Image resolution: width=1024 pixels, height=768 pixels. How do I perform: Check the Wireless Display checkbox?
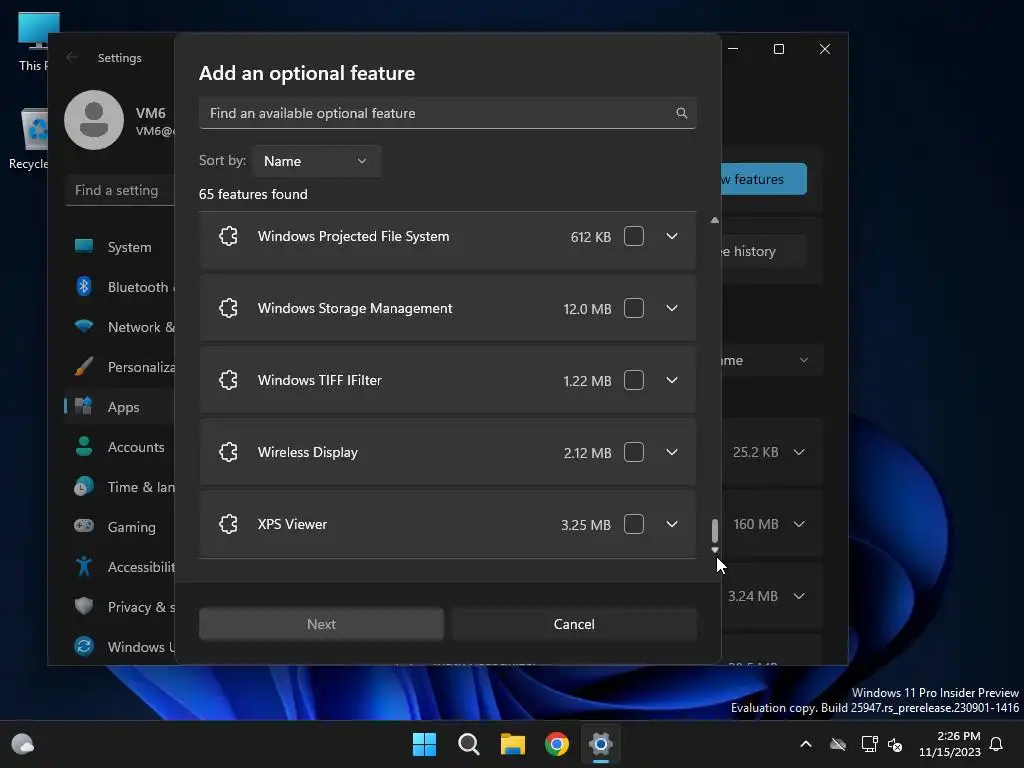(633, 452)
